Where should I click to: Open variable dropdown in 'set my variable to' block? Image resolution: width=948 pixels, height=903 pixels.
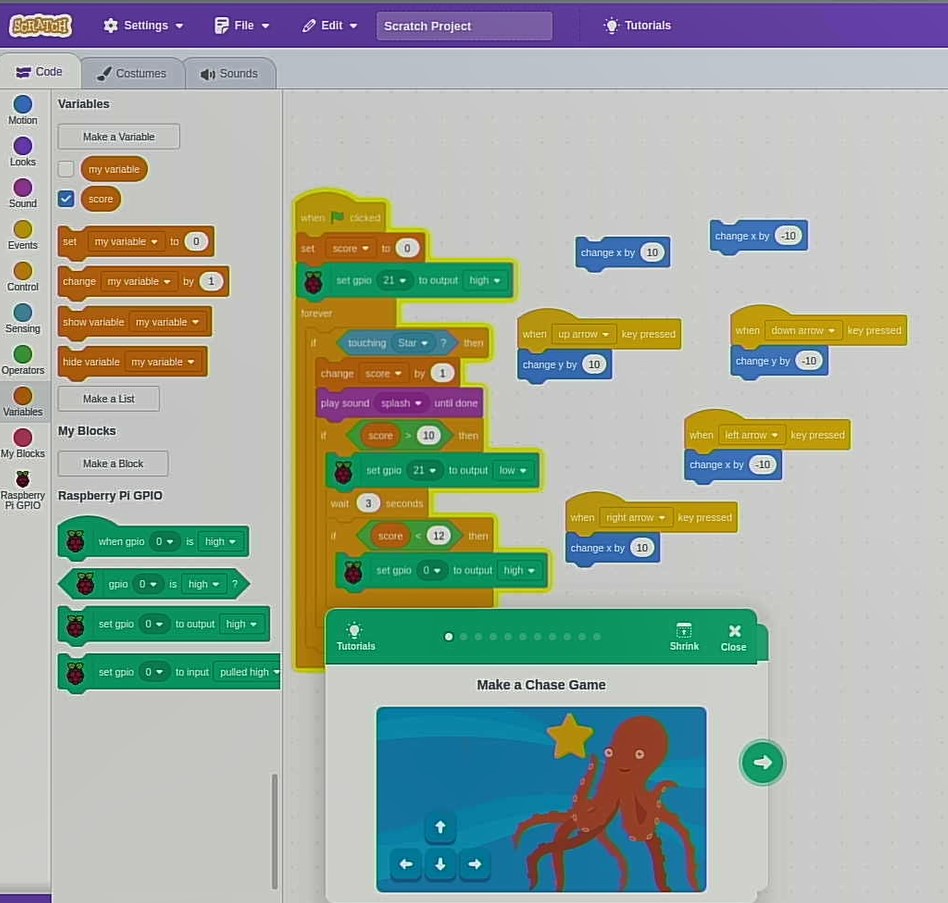point(126,241)
